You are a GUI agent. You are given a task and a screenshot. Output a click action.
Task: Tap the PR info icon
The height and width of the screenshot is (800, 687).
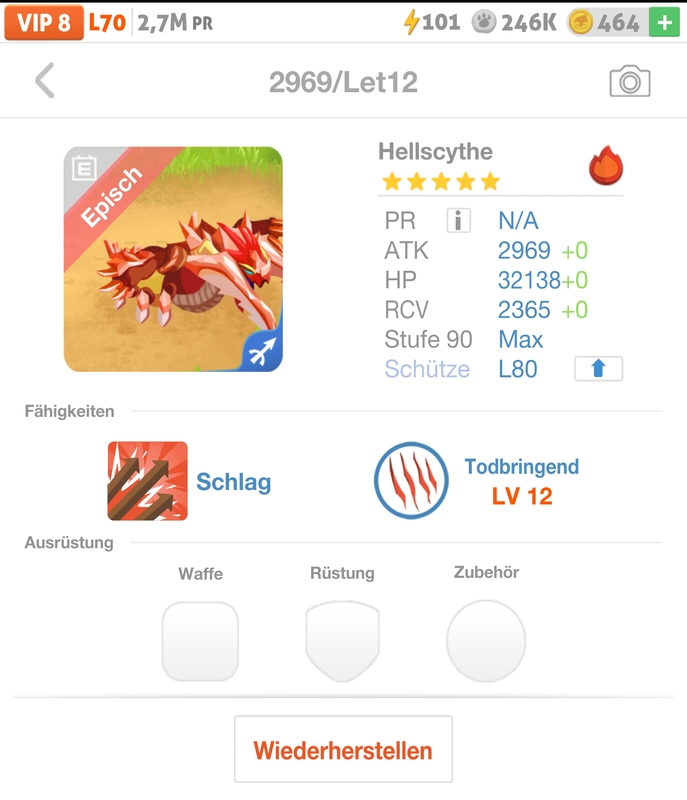point(458,221)
